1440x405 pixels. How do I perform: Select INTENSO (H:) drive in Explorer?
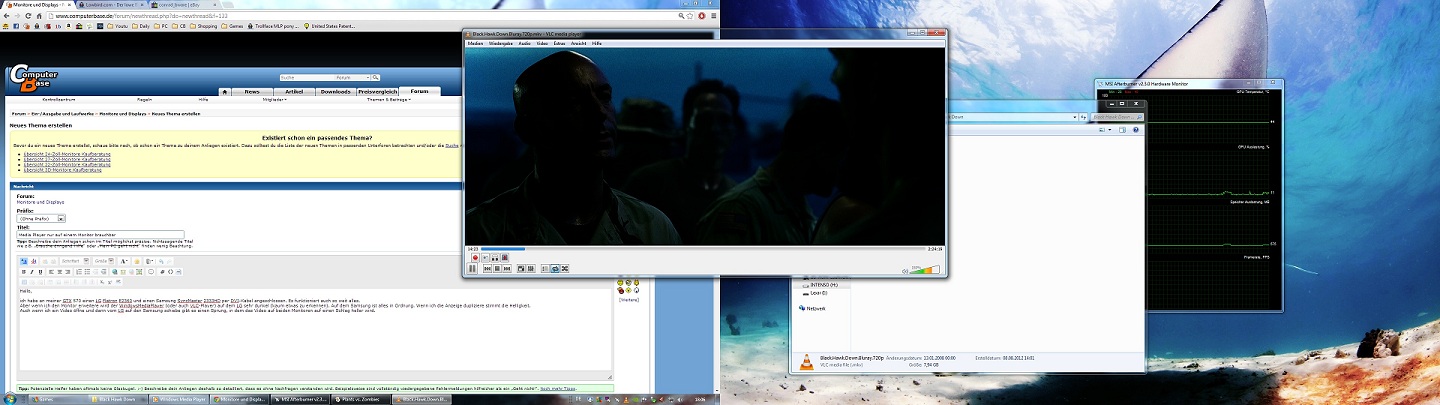pos(824,285)
